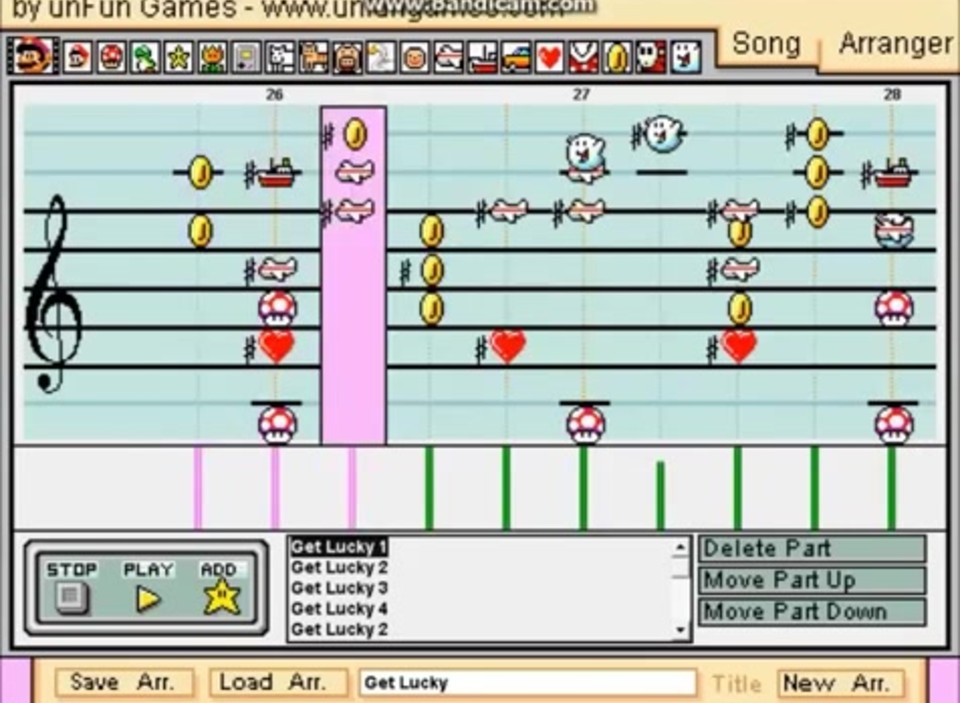Select the Game Boy instrument
This screenshot has width=960, height=703.
pyautogui.click(x=246, y=58)
